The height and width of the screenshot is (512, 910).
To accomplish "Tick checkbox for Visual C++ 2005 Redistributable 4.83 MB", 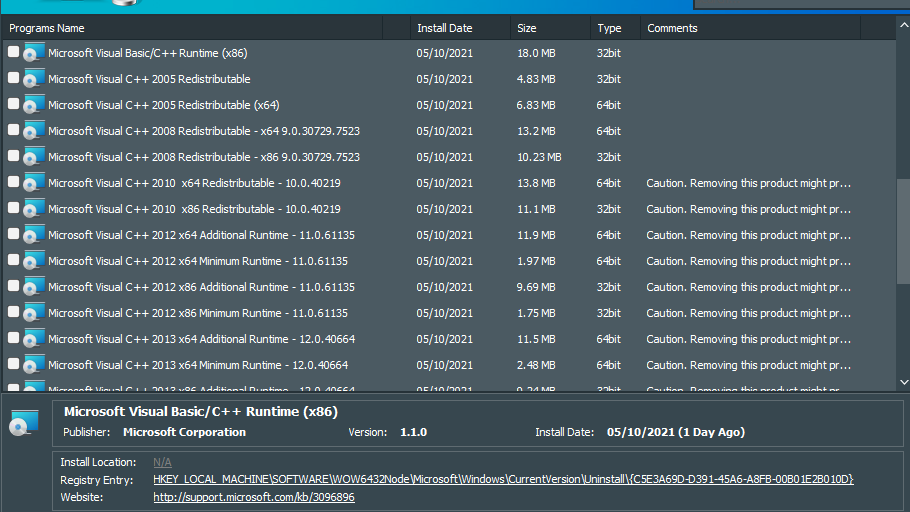I will [x=13, y=78].
